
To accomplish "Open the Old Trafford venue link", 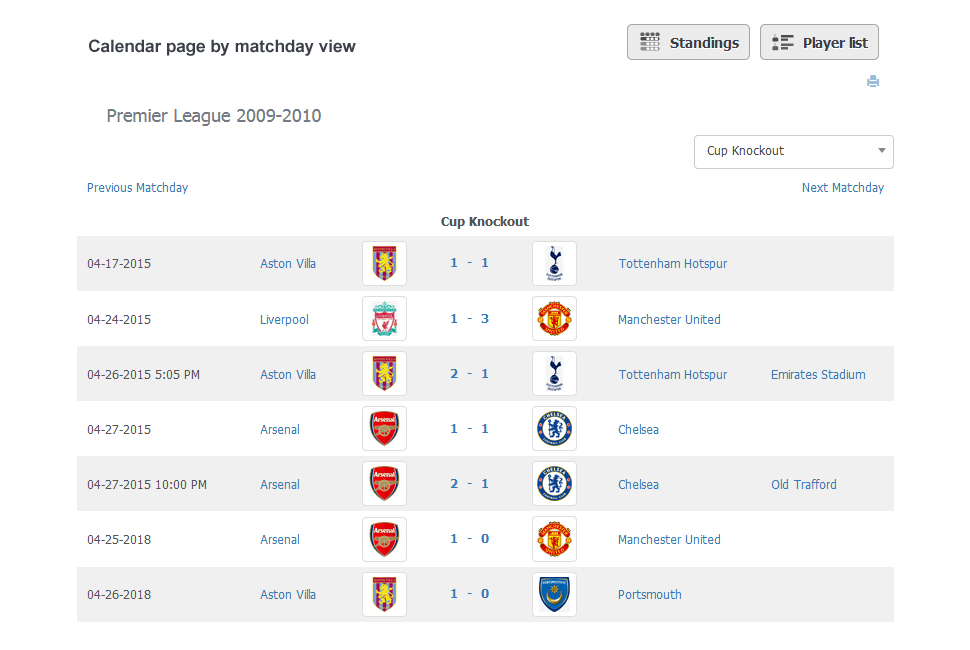I will [804, 484].
